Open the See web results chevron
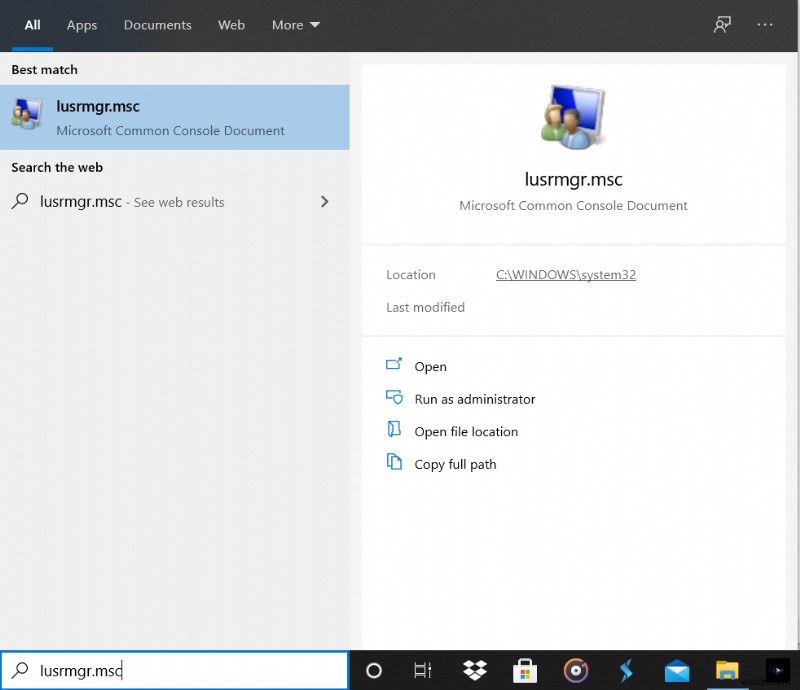The height and width of the screenshot is (690, 800). [324, 201]
